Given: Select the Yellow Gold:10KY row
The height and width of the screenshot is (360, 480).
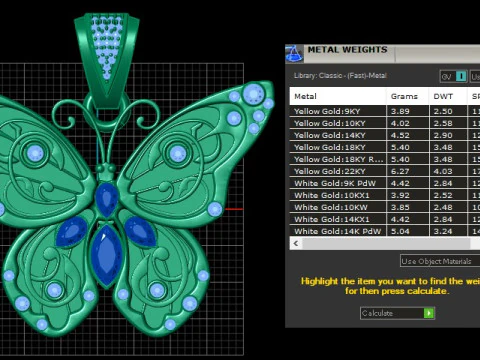Looking at the screenshot, I should (385, 123).
